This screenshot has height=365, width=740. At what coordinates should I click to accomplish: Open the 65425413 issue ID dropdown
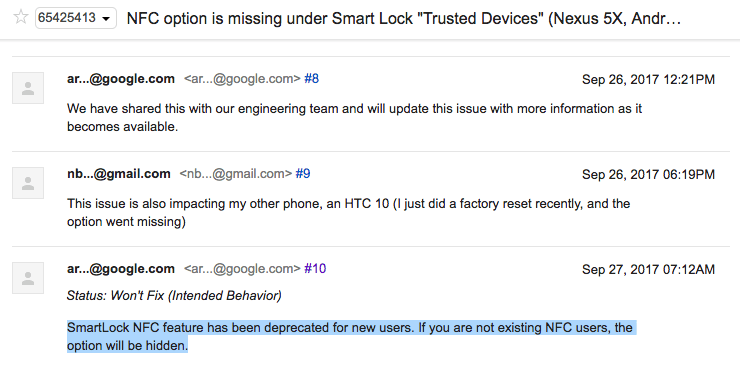pos(76,18)
